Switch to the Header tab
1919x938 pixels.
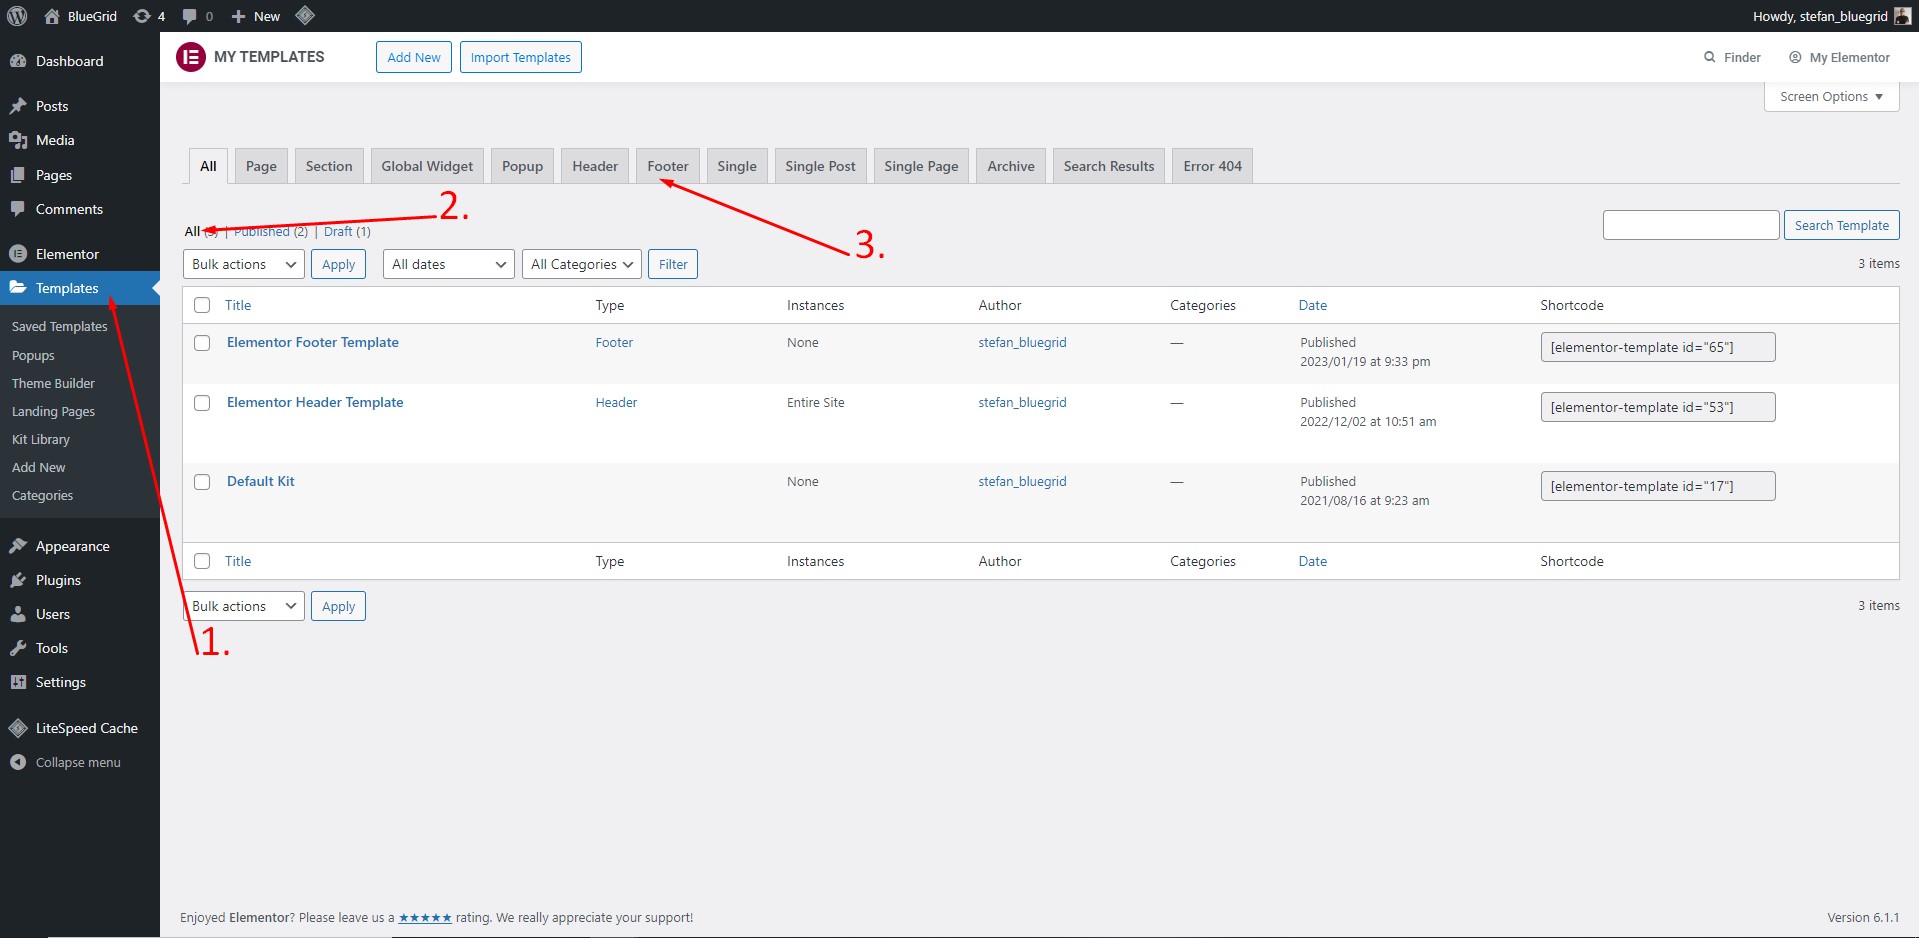click(595, 166)
